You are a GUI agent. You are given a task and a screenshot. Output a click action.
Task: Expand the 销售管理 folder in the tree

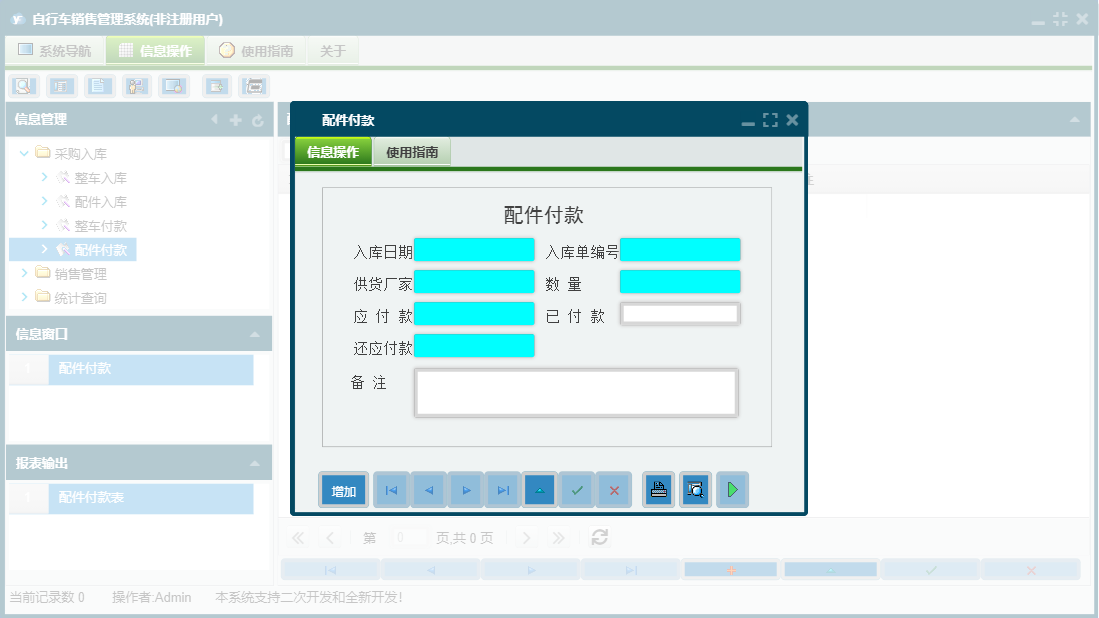tap(25, 273)
